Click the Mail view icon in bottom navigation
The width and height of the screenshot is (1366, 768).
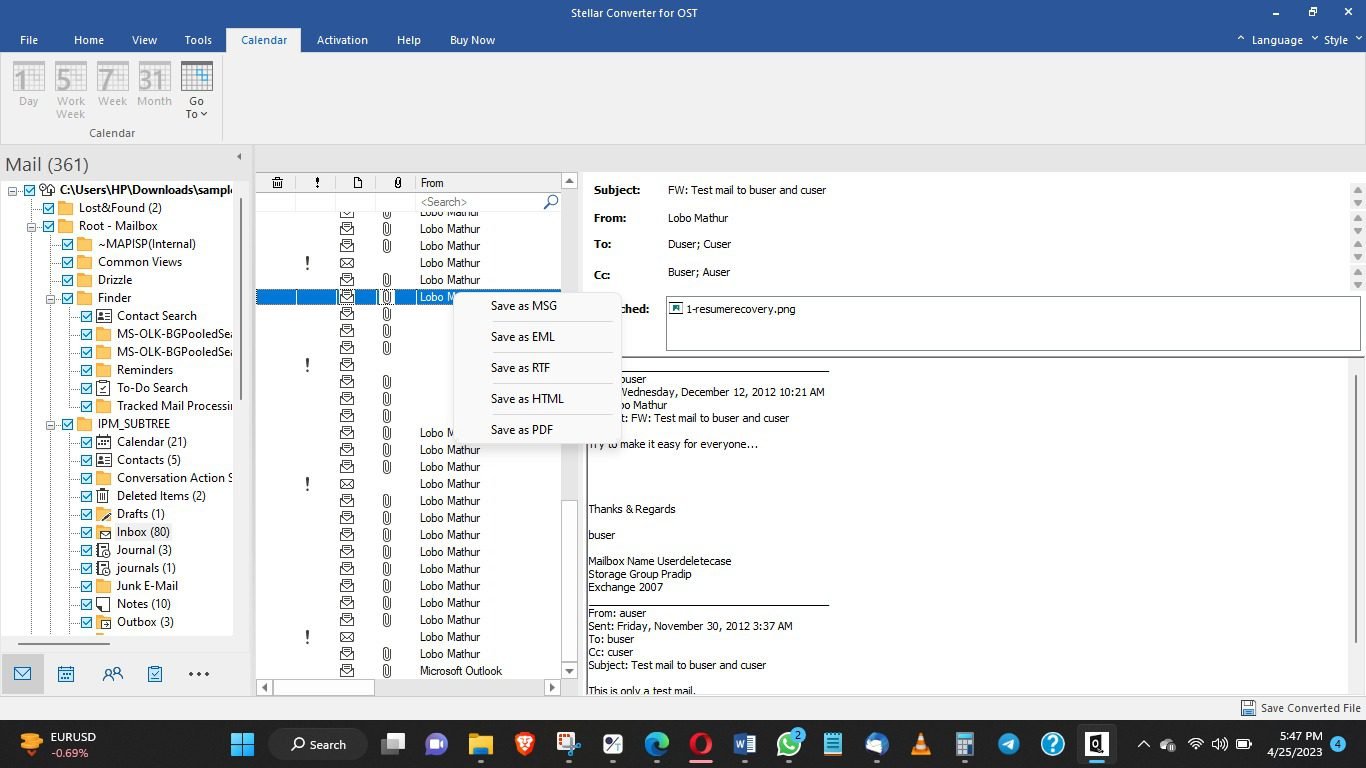tap(23, 674)
